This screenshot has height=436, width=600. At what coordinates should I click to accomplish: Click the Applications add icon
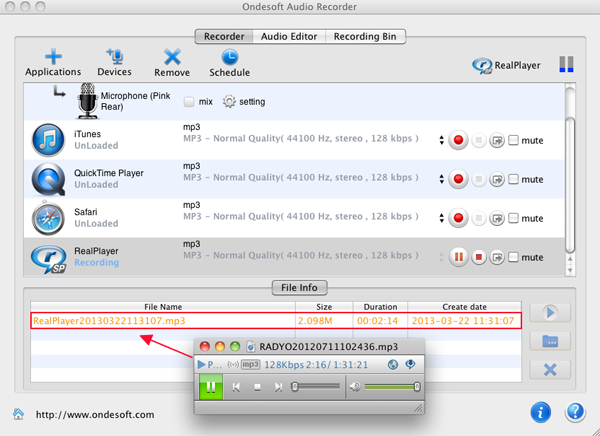point(53,57)
